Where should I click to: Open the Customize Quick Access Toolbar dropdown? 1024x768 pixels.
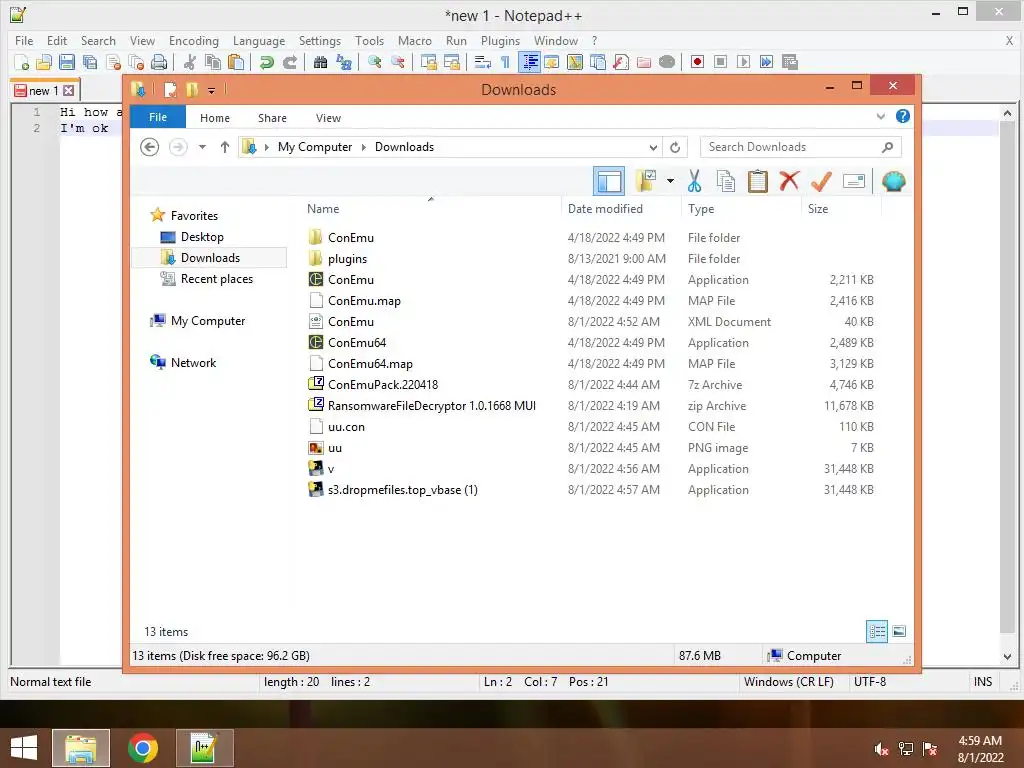(x=211, y=90)
